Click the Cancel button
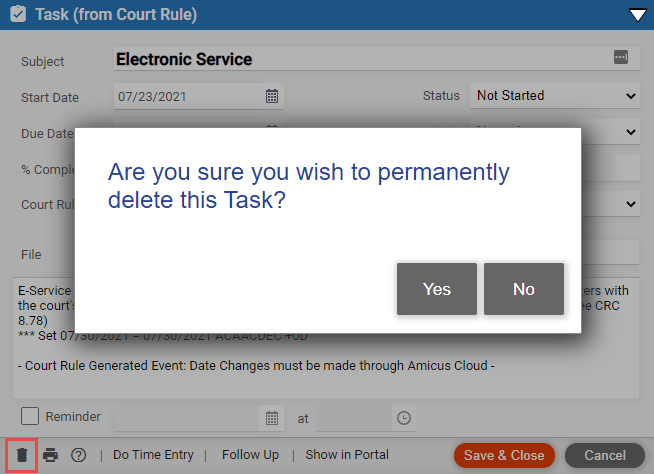654x474 pixels. point(605,455)
